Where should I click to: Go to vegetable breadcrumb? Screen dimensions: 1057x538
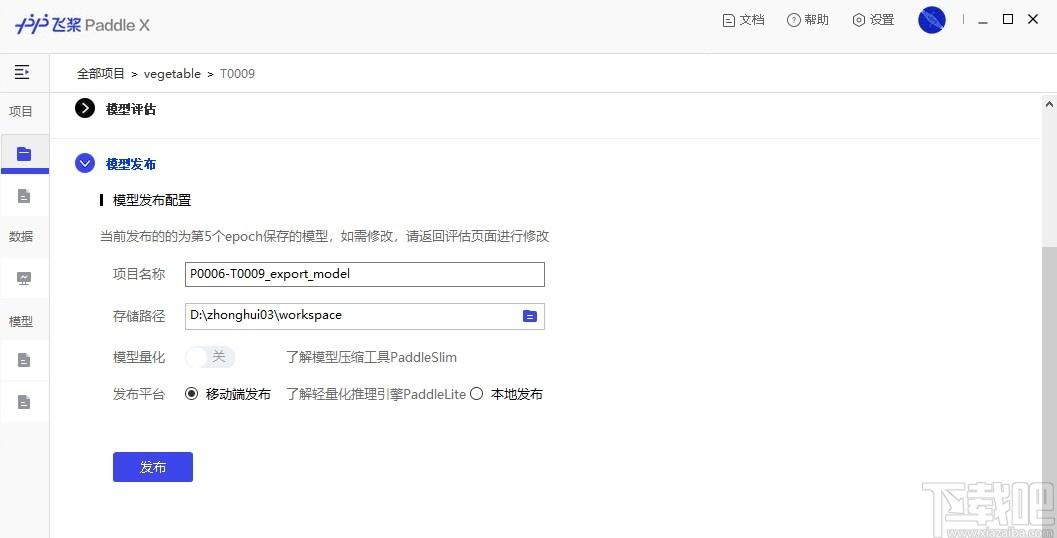pyautogui.click(x=173, y=73)
